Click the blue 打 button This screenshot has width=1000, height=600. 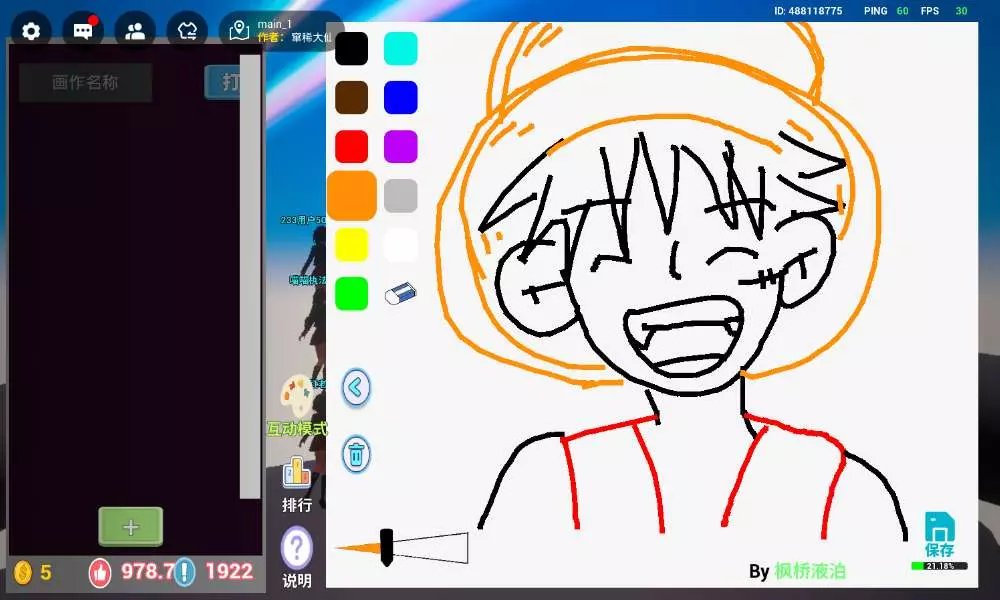click(x=223, y=82)
